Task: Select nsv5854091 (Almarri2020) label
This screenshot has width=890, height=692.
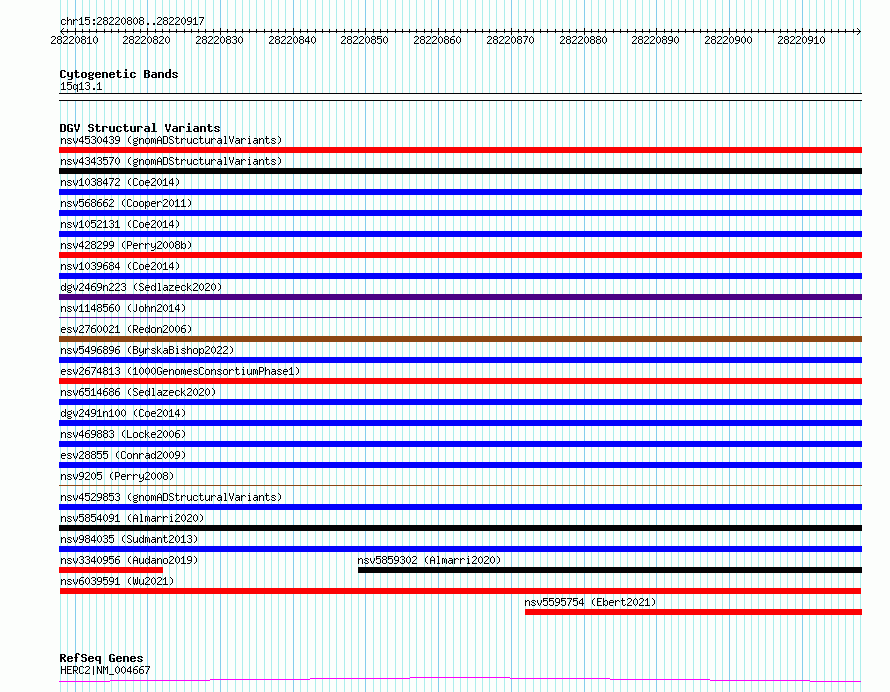Action: (x=132, y=518)
